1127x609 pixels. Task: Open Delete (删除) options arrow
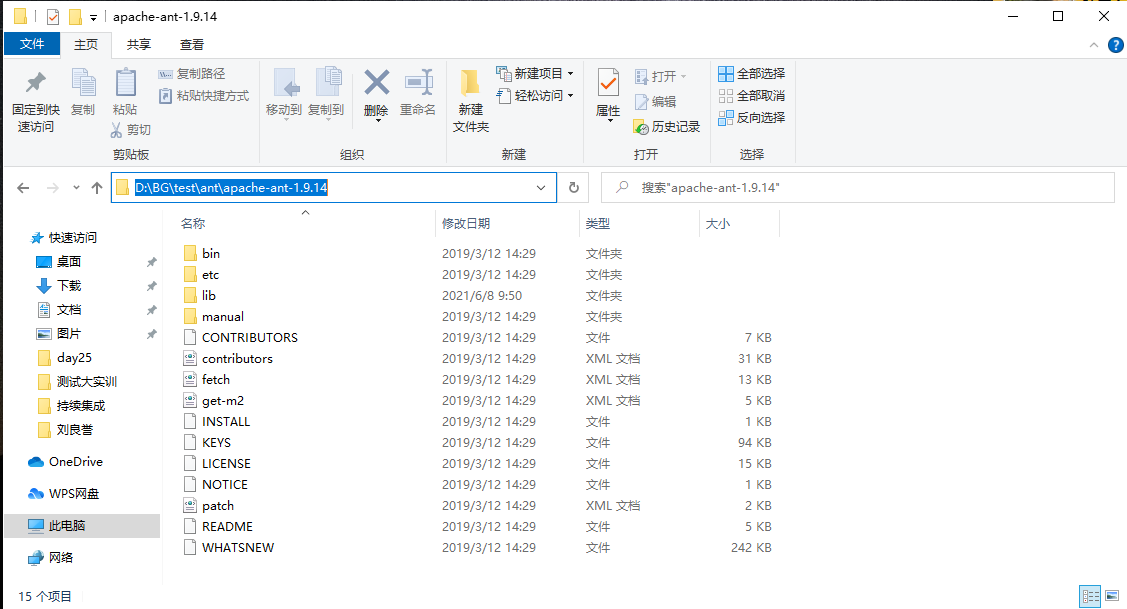tap(377, 121)
